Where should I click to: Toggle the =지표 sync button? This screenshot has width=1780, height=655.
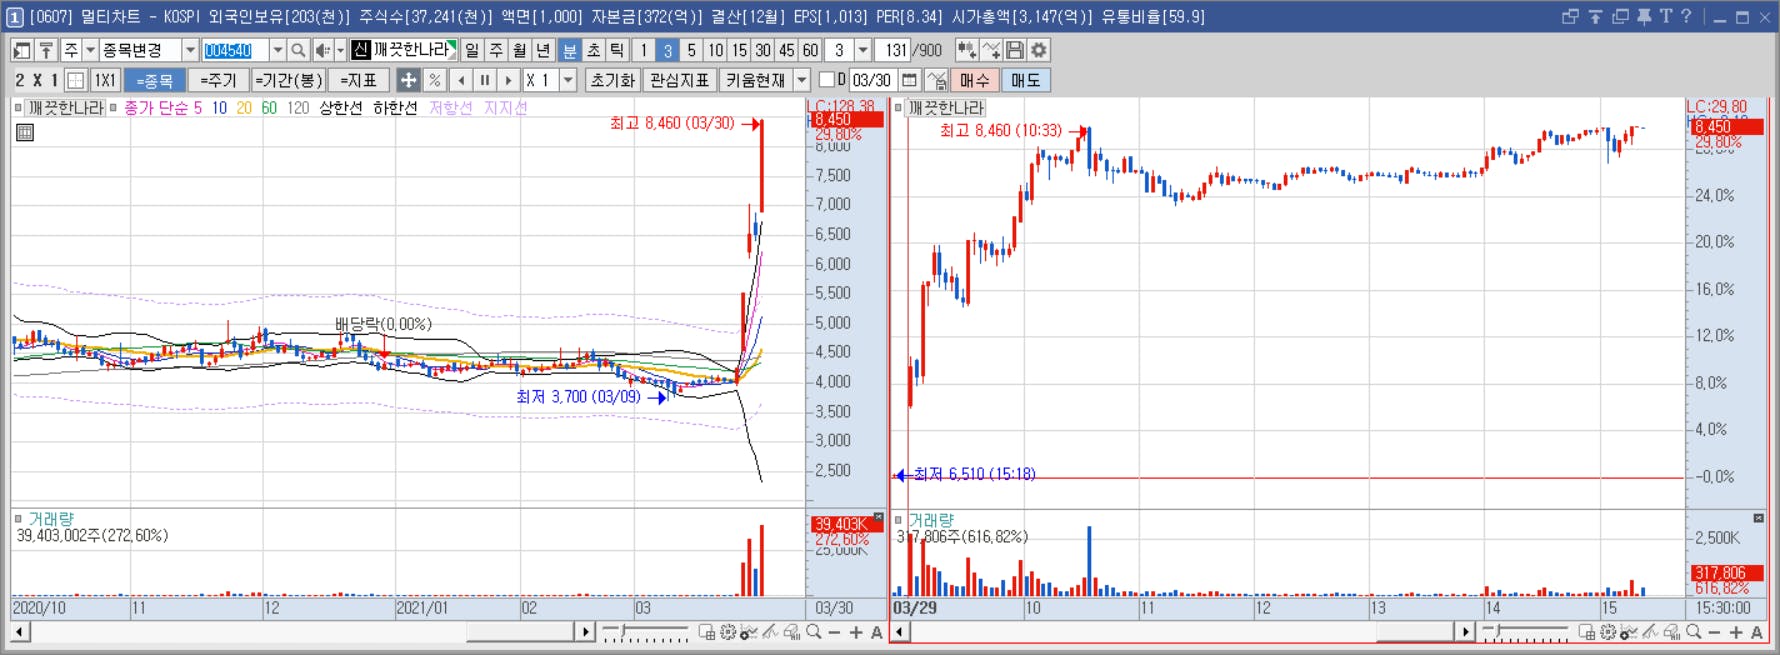pos(358,80)
